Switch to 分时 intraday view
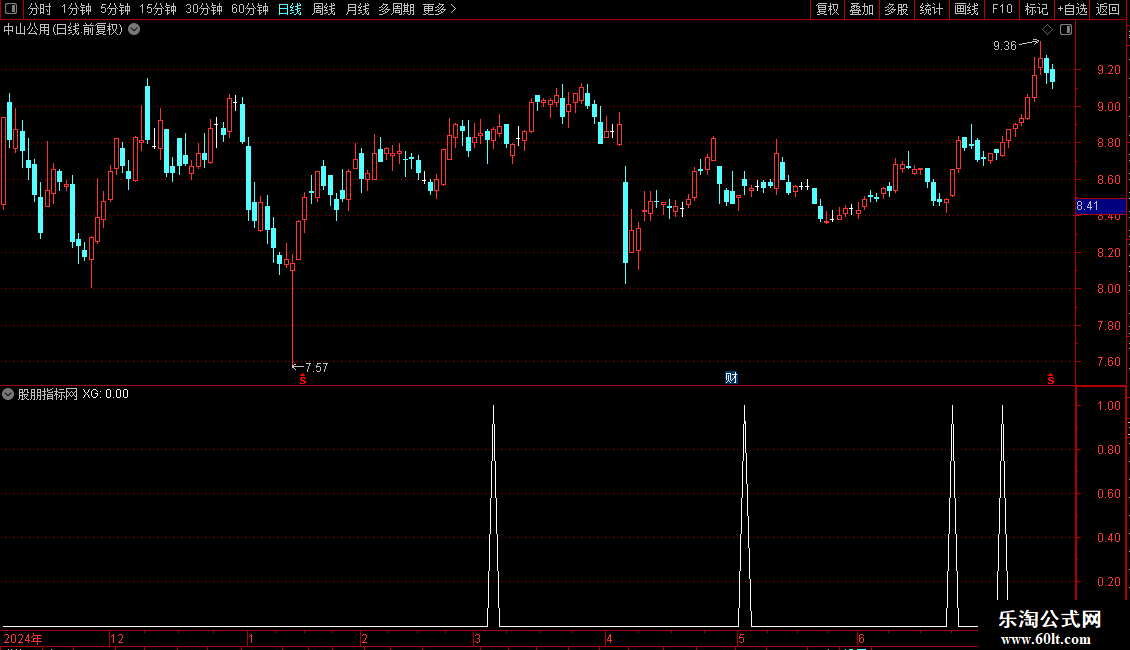The height and width of the screenshot is (650, 1130). click(40, 9)
